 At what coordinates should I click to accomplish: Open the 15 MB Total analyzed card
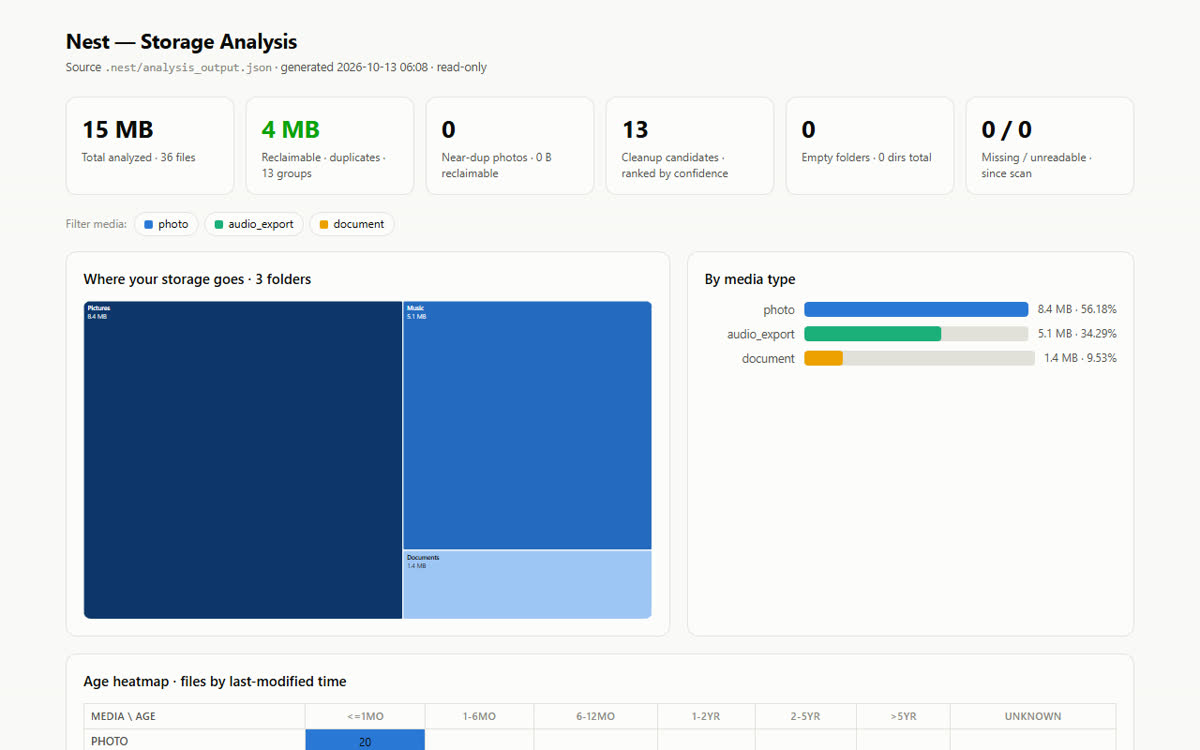coord(150,145)
